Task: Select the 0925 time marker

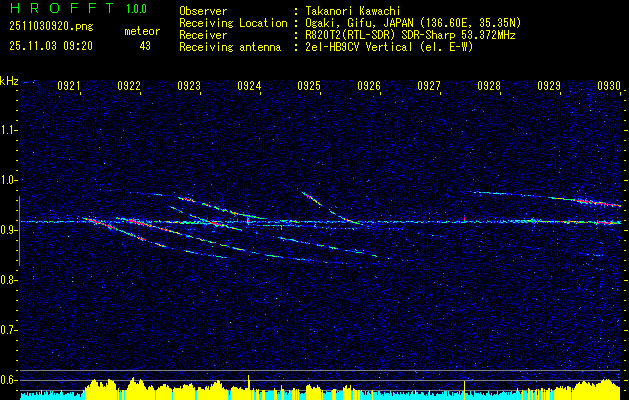Action: tap(309, 85)
